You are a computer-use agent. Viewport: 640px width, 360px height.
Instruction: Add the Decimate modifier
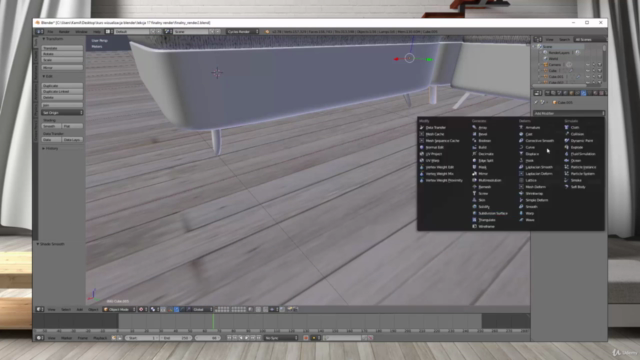(486, 154)
